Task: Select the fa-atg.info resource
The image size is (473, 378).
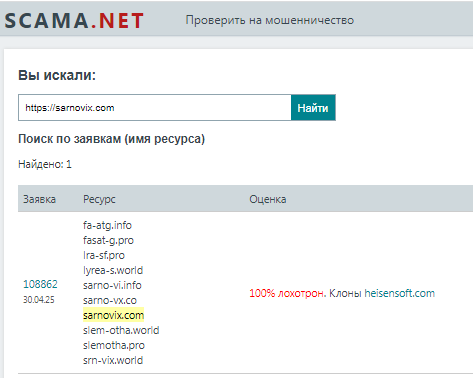Action: pyautogui.click(x=107, y=225)
